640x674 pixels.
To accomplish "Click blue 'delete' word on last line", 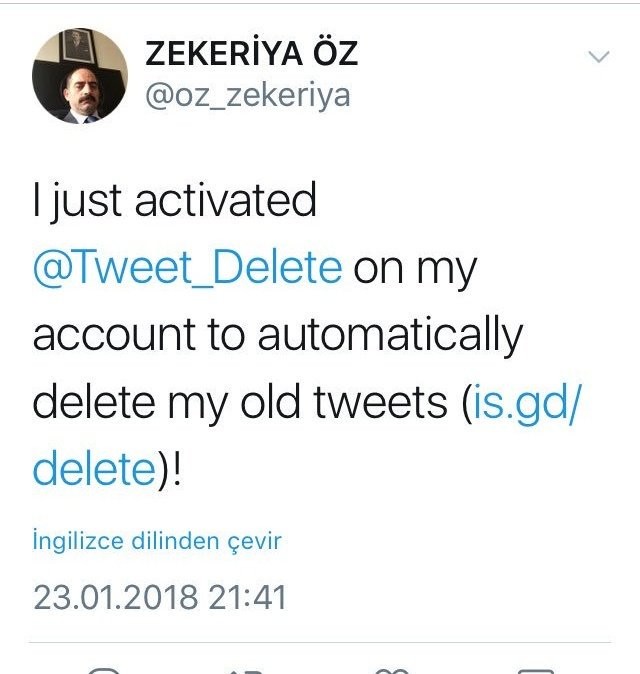I will 90,468.
